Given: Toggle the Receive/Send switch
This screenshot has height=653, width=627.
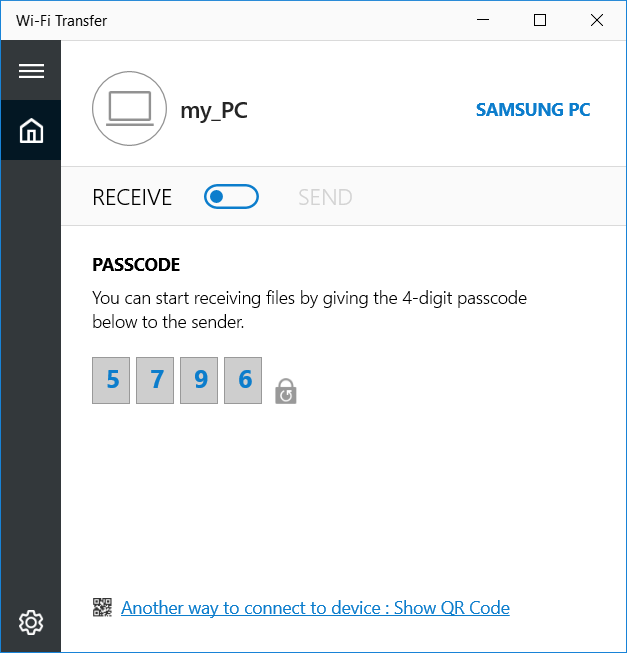Looking at the screenshot, I should [x=231, y=197].
